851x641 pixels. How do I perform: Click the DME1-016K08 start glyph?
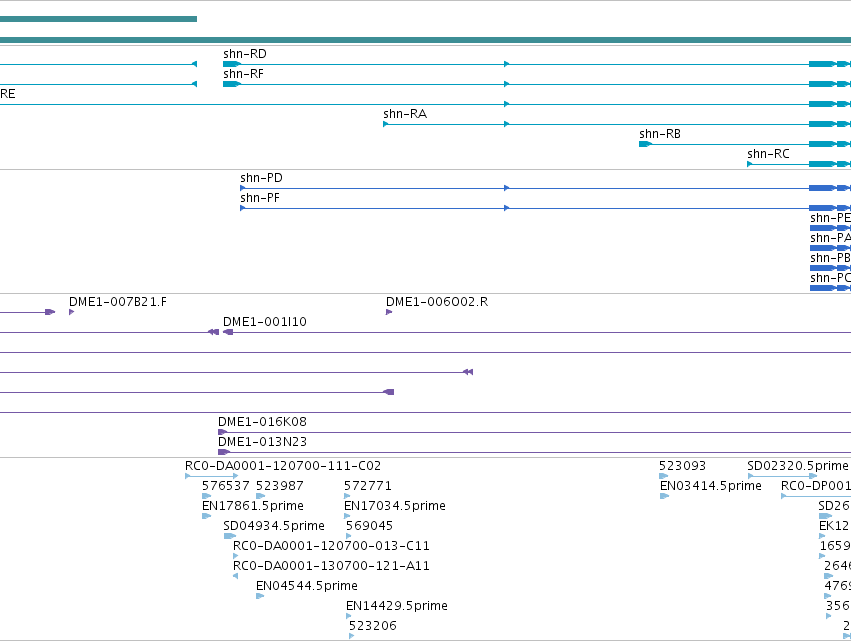(x=223, y=432)
